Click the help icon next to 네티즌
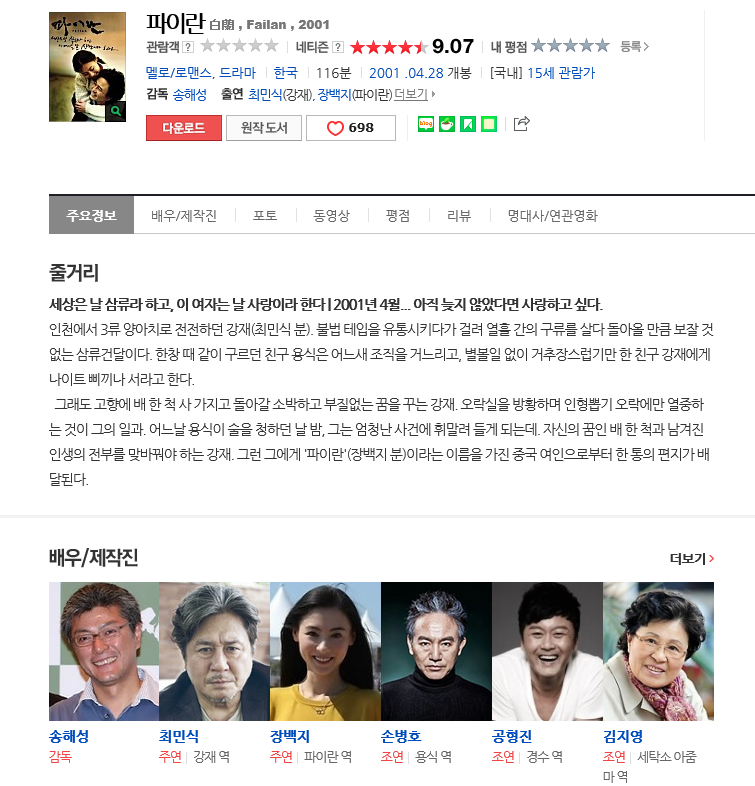 pos(338,47)
